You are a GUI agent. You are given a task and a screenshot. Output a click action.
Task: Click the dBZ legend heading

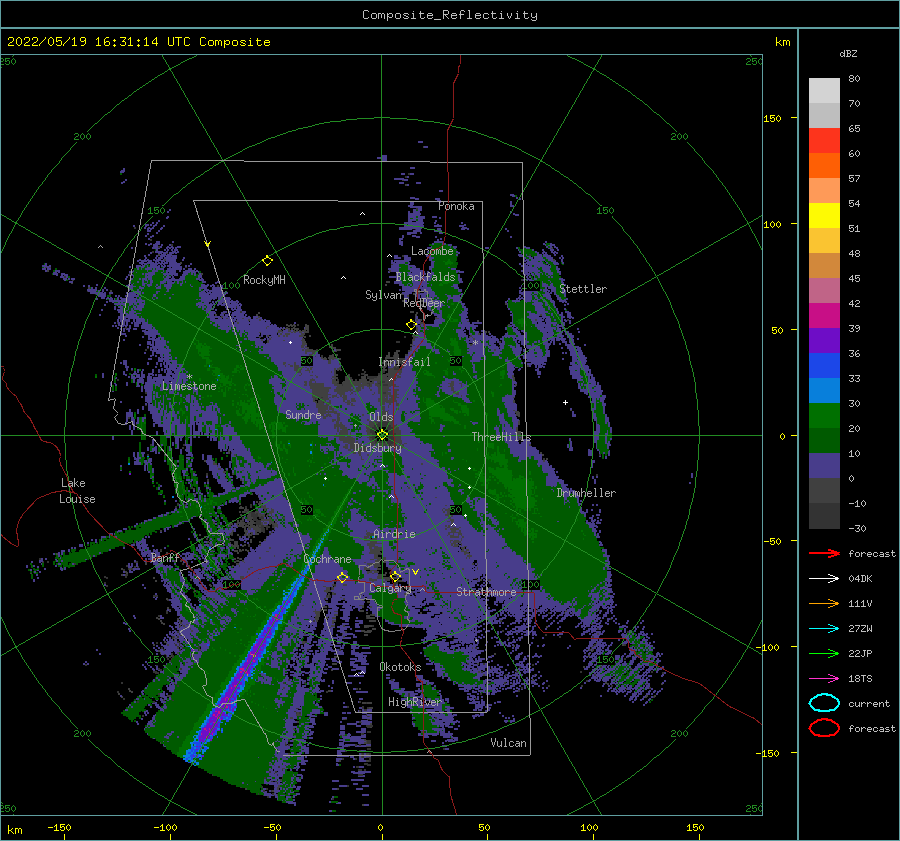coord(848,53)
